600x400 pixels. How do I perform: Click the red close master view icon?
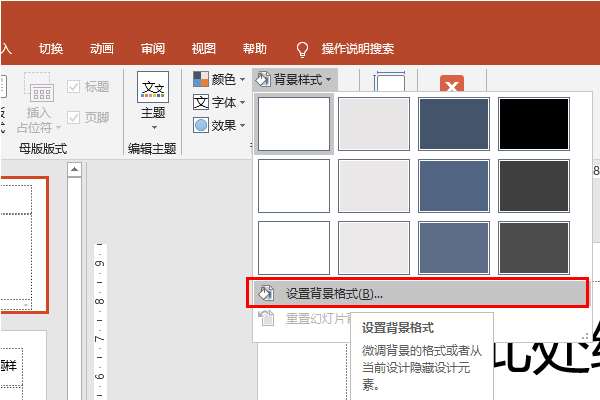point(452,85)
